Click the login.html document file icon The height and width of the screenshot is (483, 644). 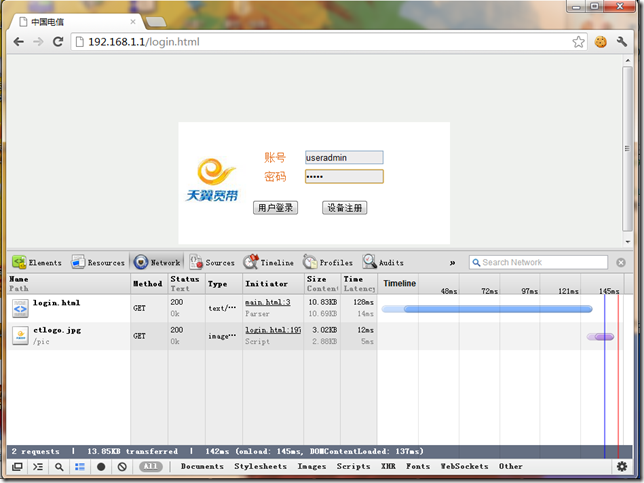point(20,308)
